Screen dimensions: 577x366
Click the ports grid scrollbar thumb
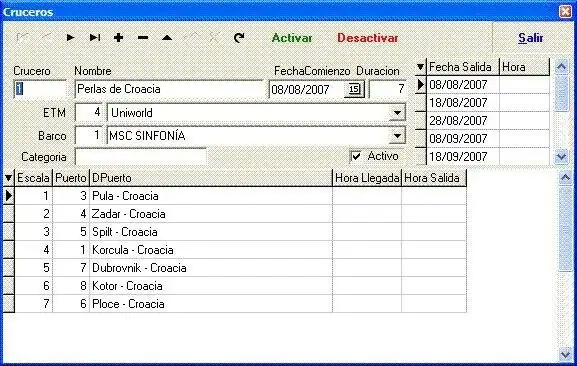(x=565, y=229)
